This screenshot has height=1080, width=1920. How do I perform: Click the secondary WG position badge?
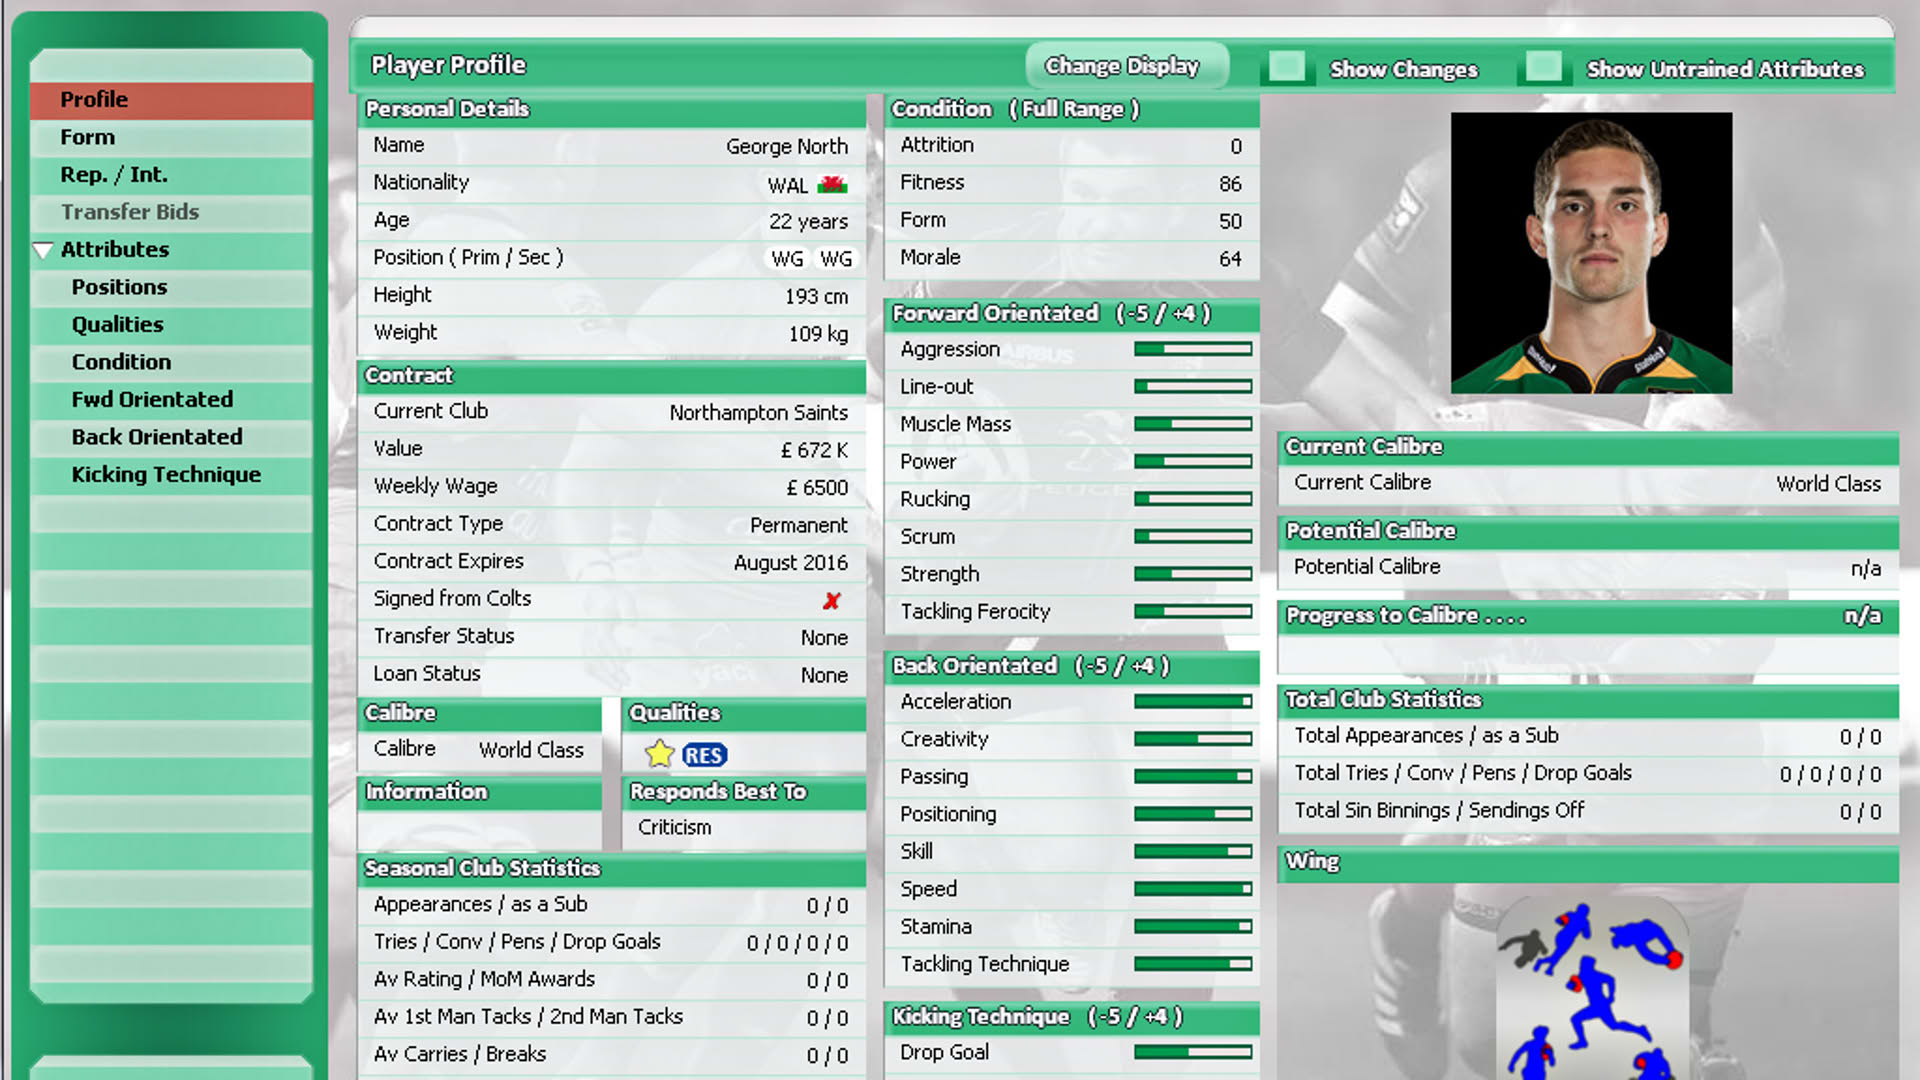836,258
